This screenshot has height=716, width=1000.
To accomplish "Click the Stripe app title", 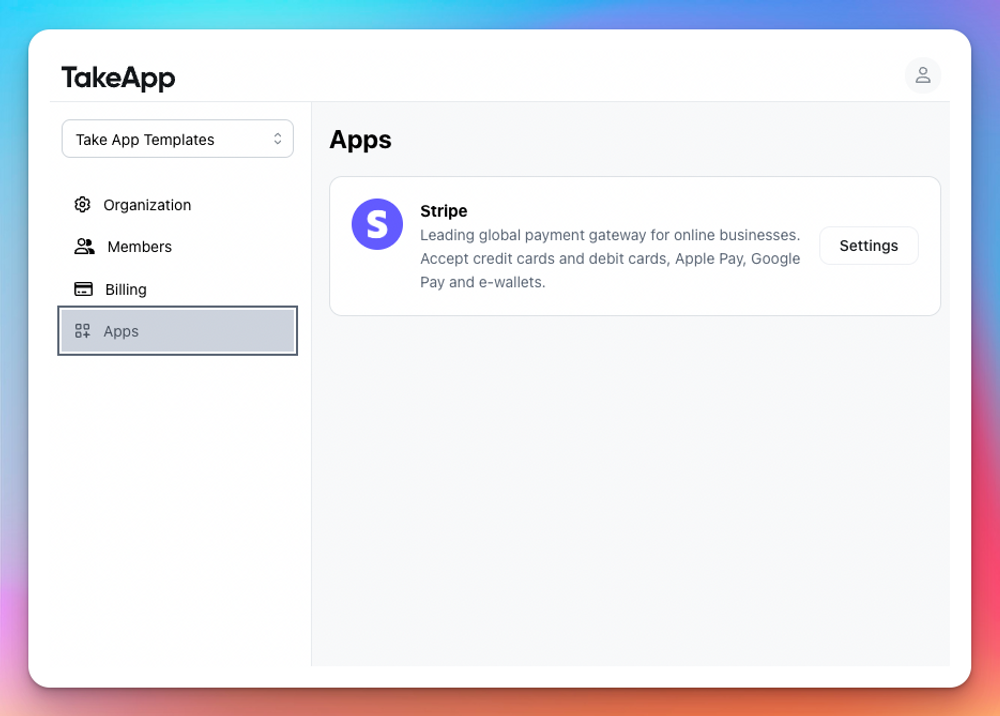I will (x=444, y=211).
